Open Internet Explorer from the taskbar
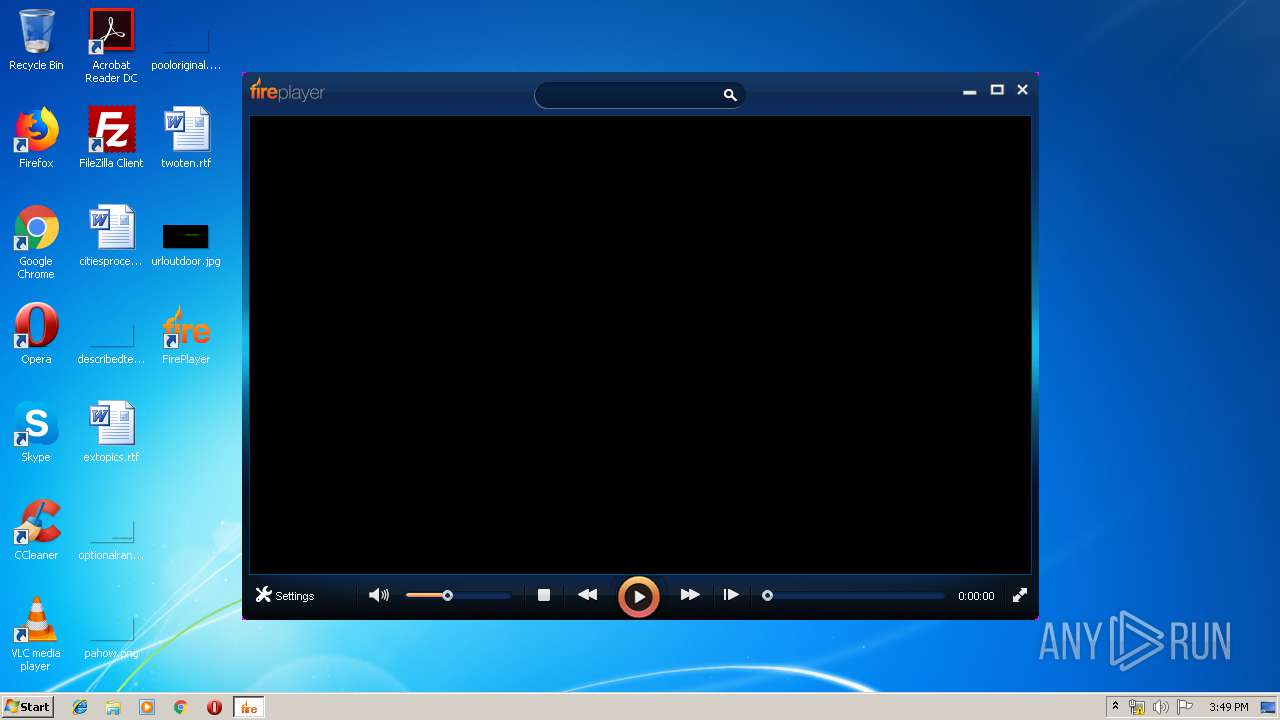The width and height of the screenshot is (1280, 720). [x=80, y=707]
